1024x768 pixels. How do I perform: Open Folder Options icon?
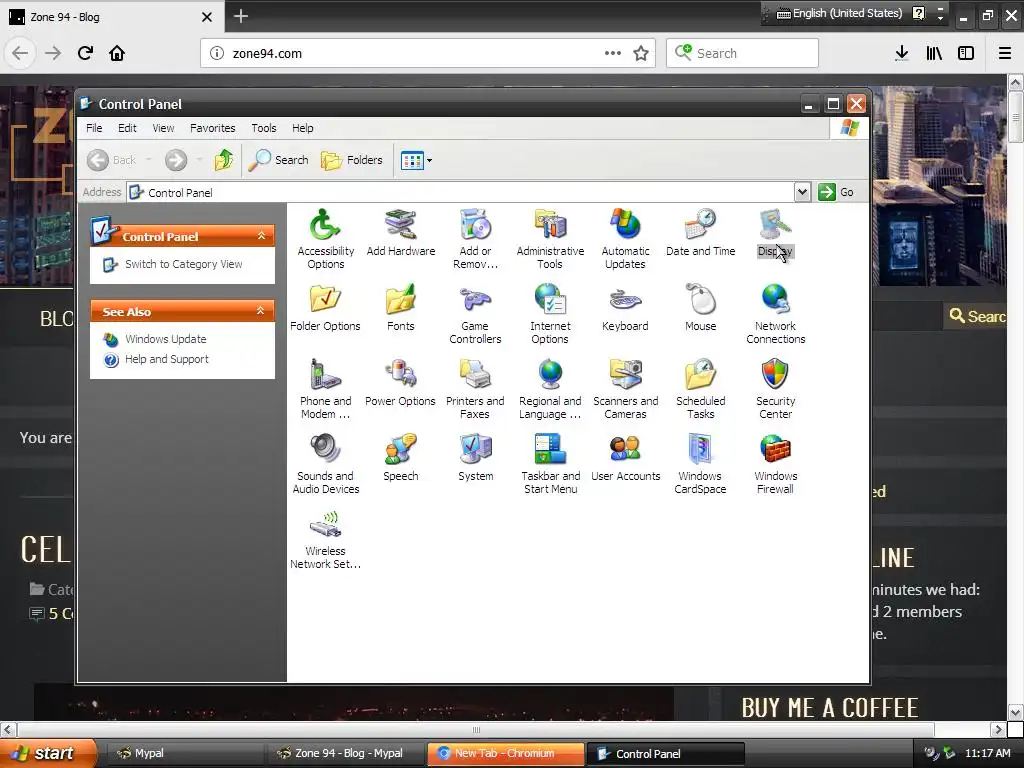pyautogui.click(x=325, y=307)
